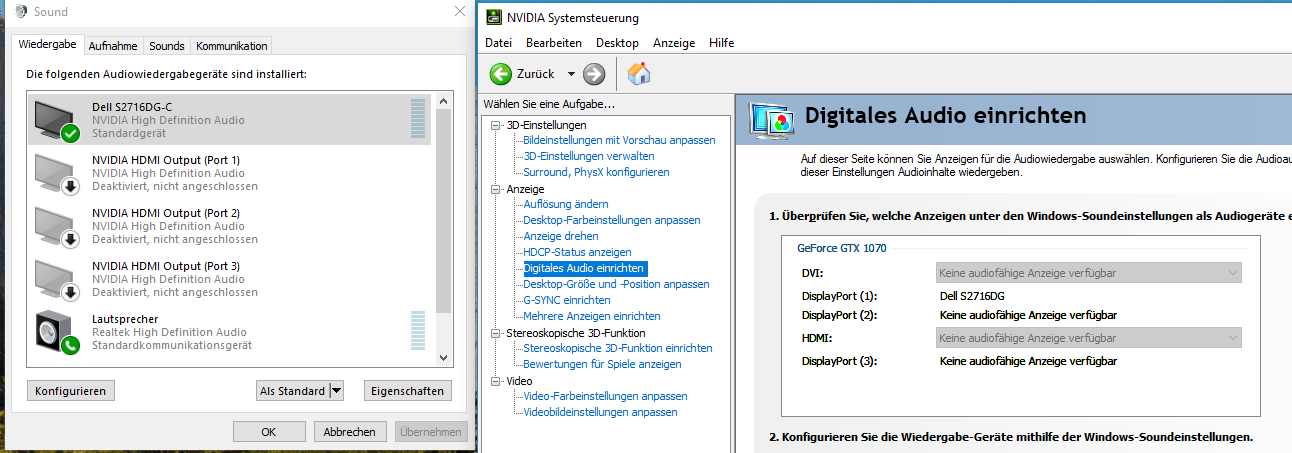Open the Datei menu
Screen dimensions: 1292x453
(498, 43)
